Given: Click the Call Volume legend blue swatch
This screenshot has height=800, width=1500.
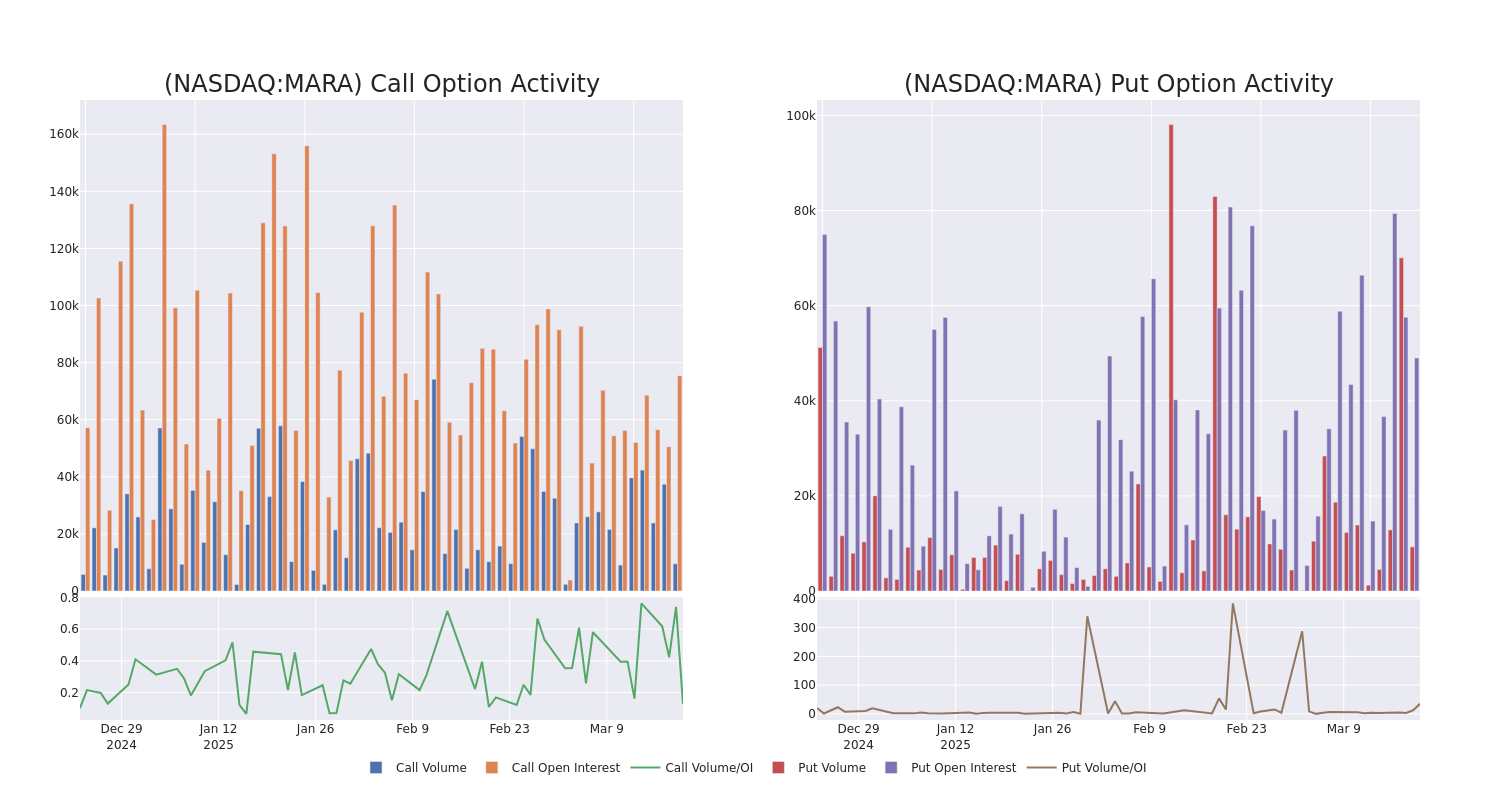Looking at the screenshot, I should click(376, 768).
